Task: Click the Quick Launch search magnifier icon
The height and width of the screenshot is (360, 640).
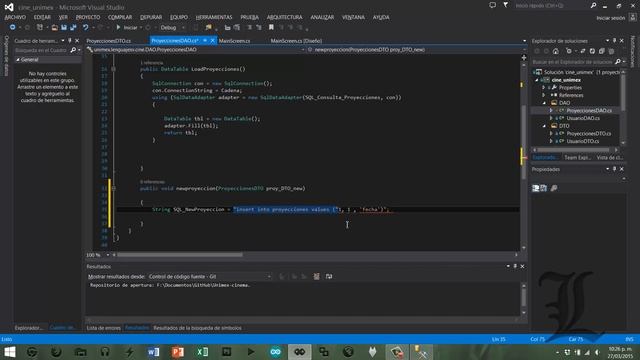Action: click(593, 5)
